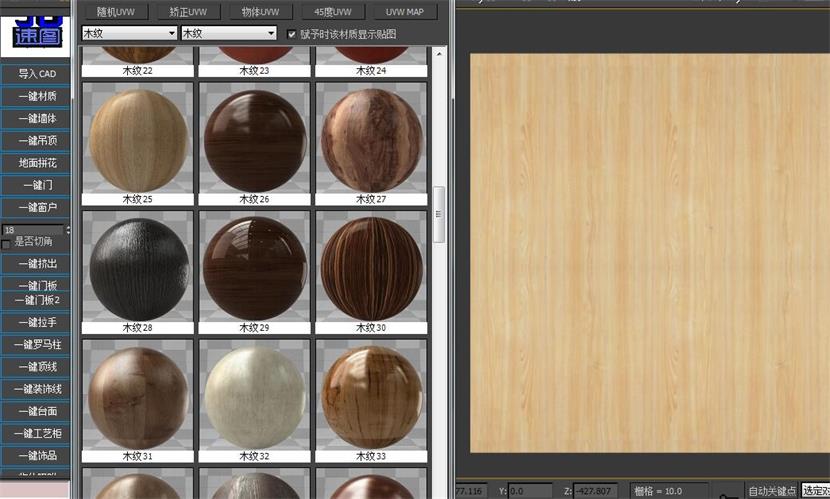Click the material list scrollbar thumb

click(439, 214)
